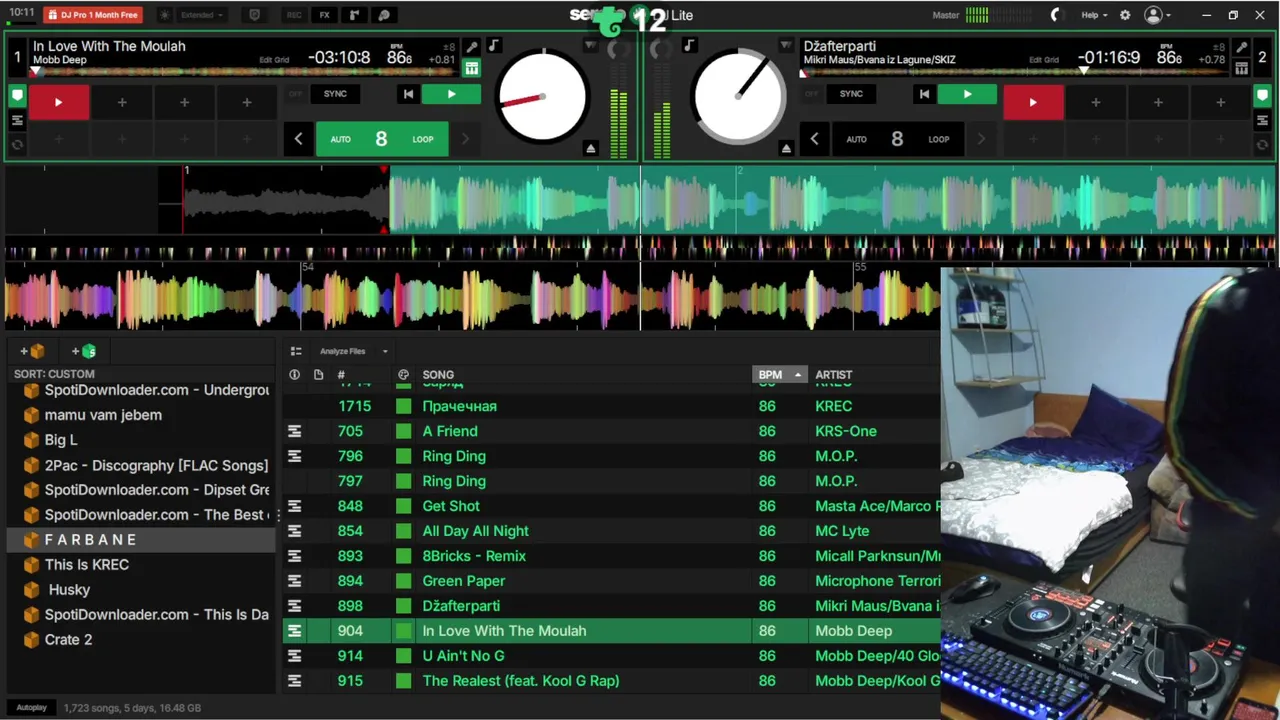Open the user account dropdown
The width and height of the screenshot is (1280, 720).
(1157, 15)
